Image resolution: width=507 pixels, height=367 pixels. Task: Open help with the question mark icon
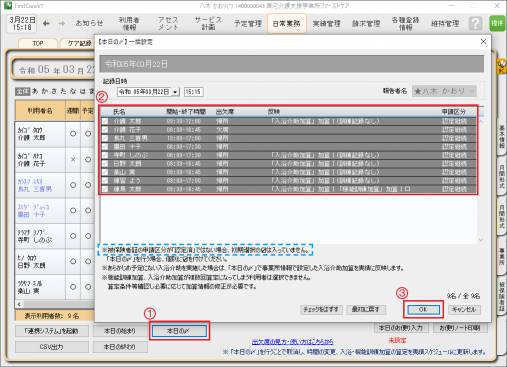click(475, 24)
